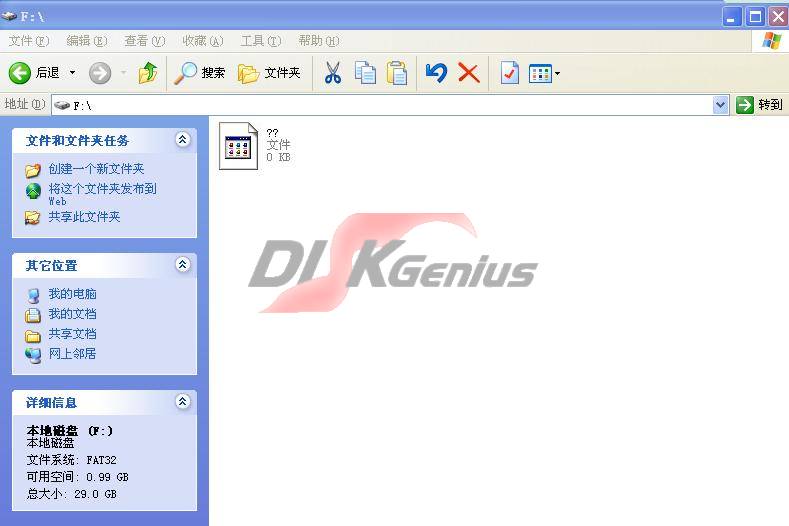Collapse the 详细信息 panel
Screen dimensions: 789x526
click(x=183, y=401)
